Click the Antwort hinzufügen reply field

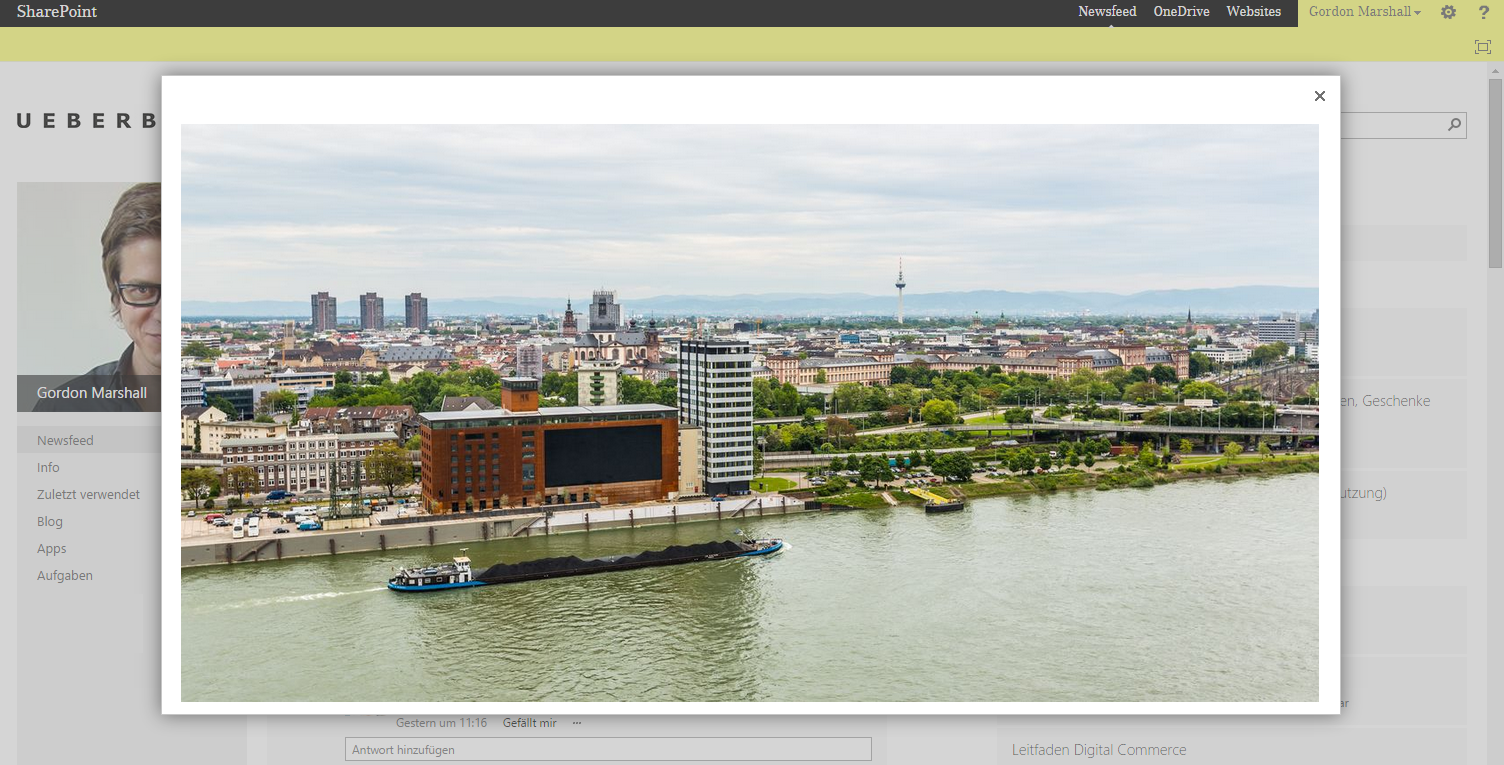click(x=607, y=749)
